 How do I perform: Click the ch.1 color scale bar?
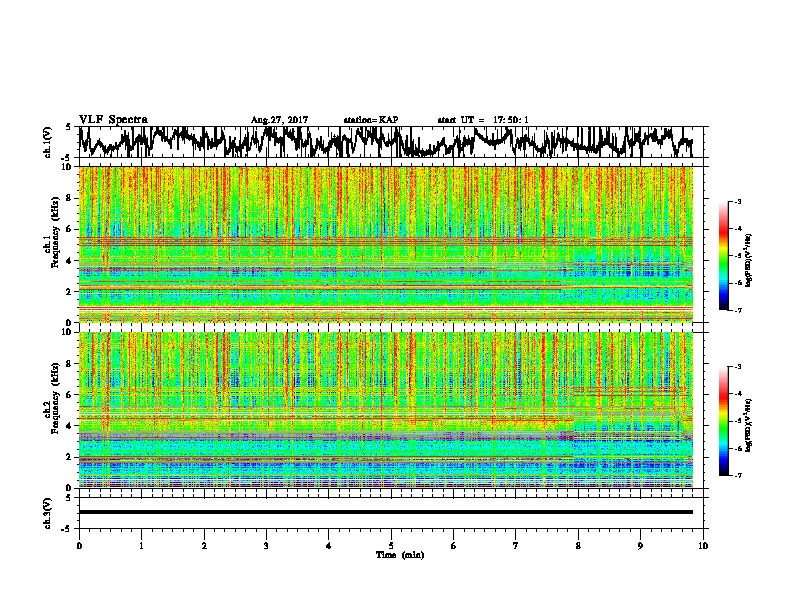coord(723,256)
